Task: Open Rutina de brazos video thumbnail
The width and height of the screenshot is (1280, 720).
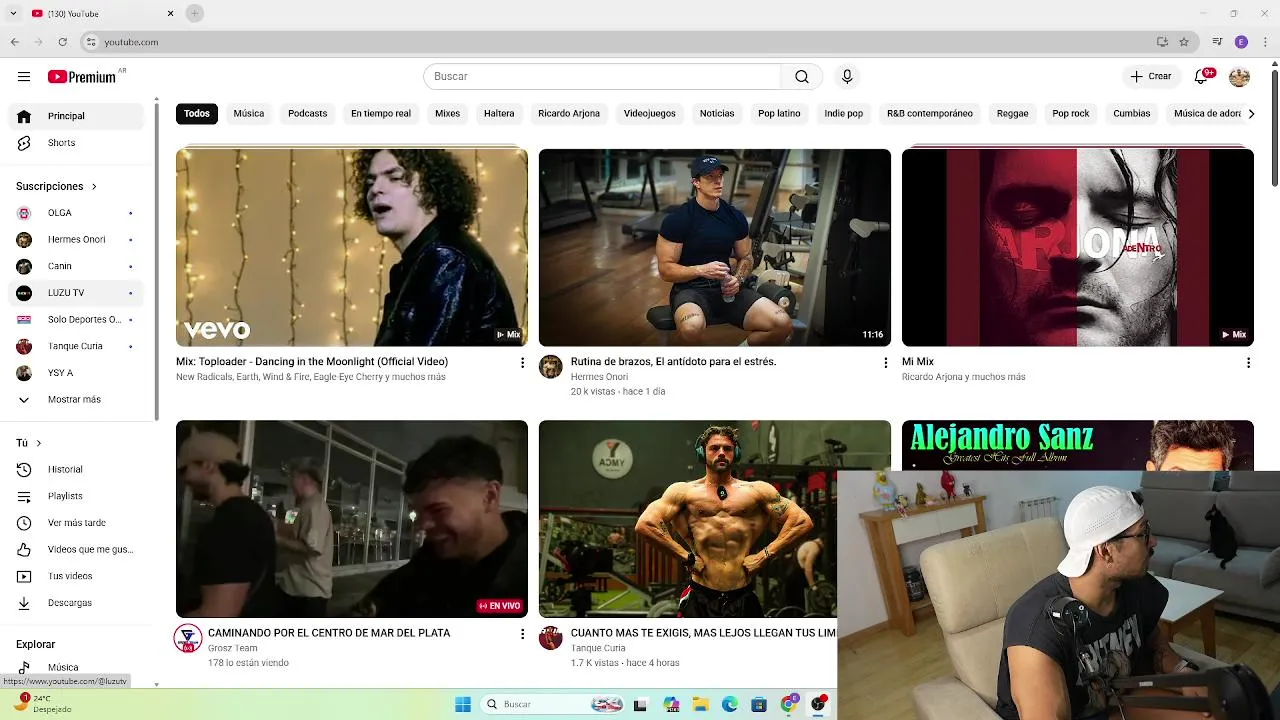Action: click(x=715, y=248)
